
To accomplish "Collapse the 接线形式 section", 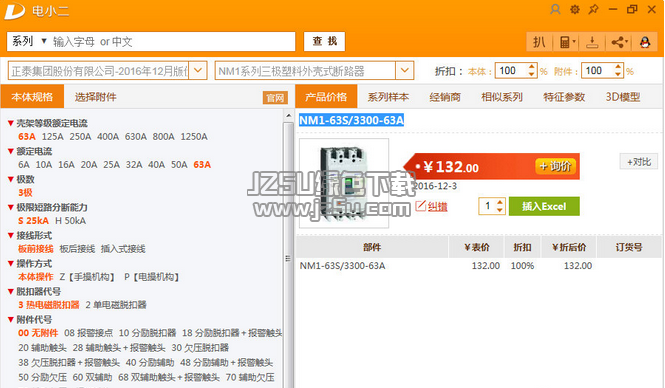I will [11, 235].
